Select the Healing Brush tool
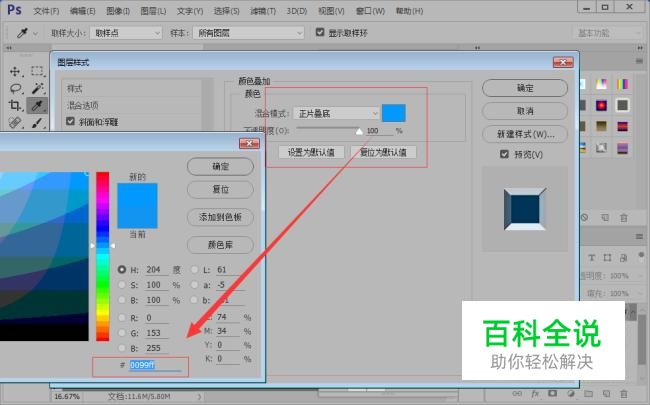 [x=15, y=123]
